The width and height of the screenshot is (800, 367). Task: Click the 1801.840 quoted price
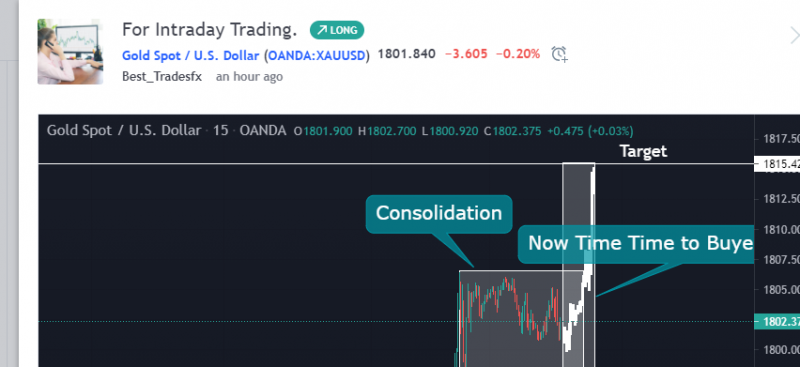[x=407, y=54]
